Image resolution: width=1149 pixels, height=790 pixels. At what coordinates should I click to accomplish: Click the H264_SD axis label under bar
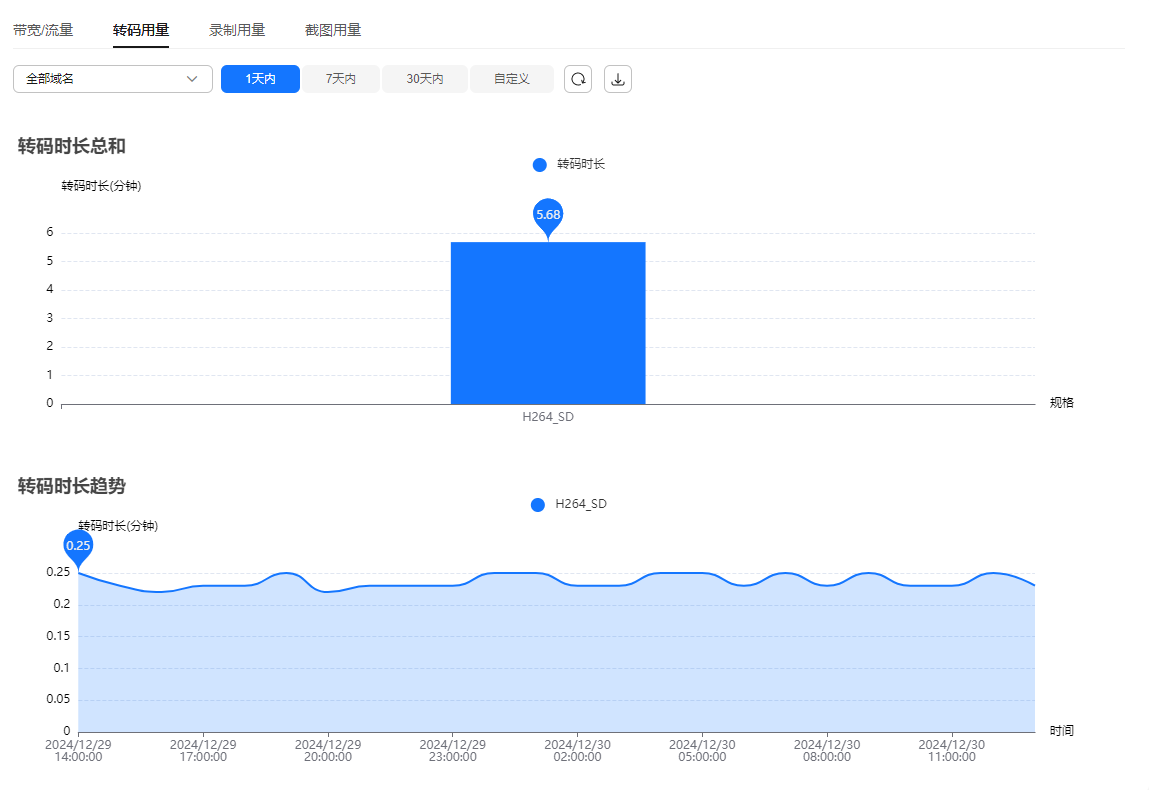pos(548,417)
